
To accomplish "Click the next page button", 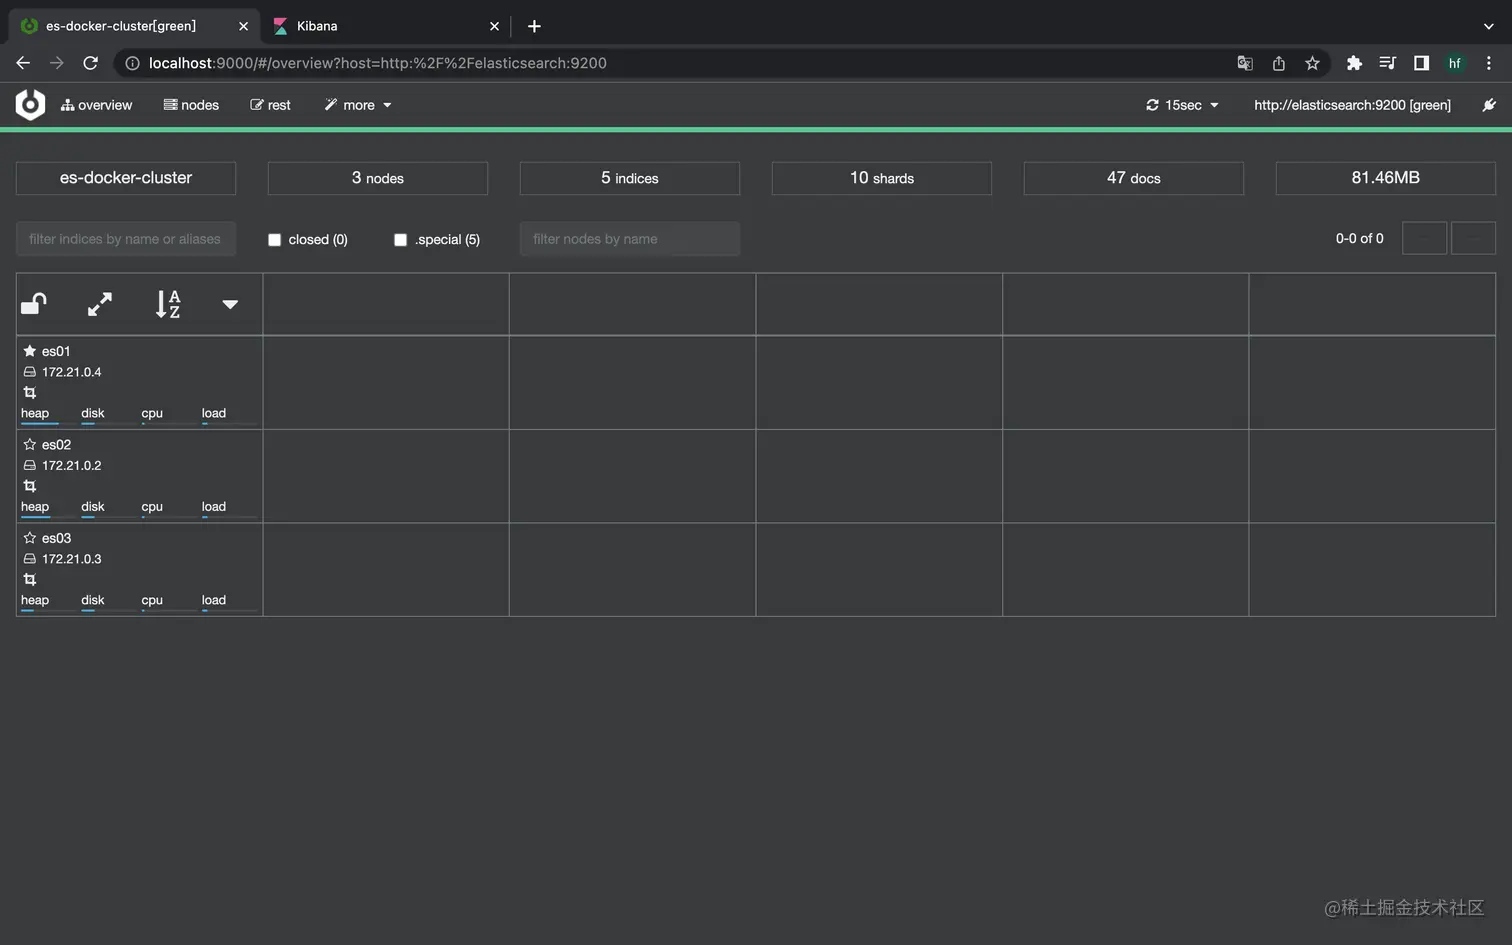I will coord(1473,238).
